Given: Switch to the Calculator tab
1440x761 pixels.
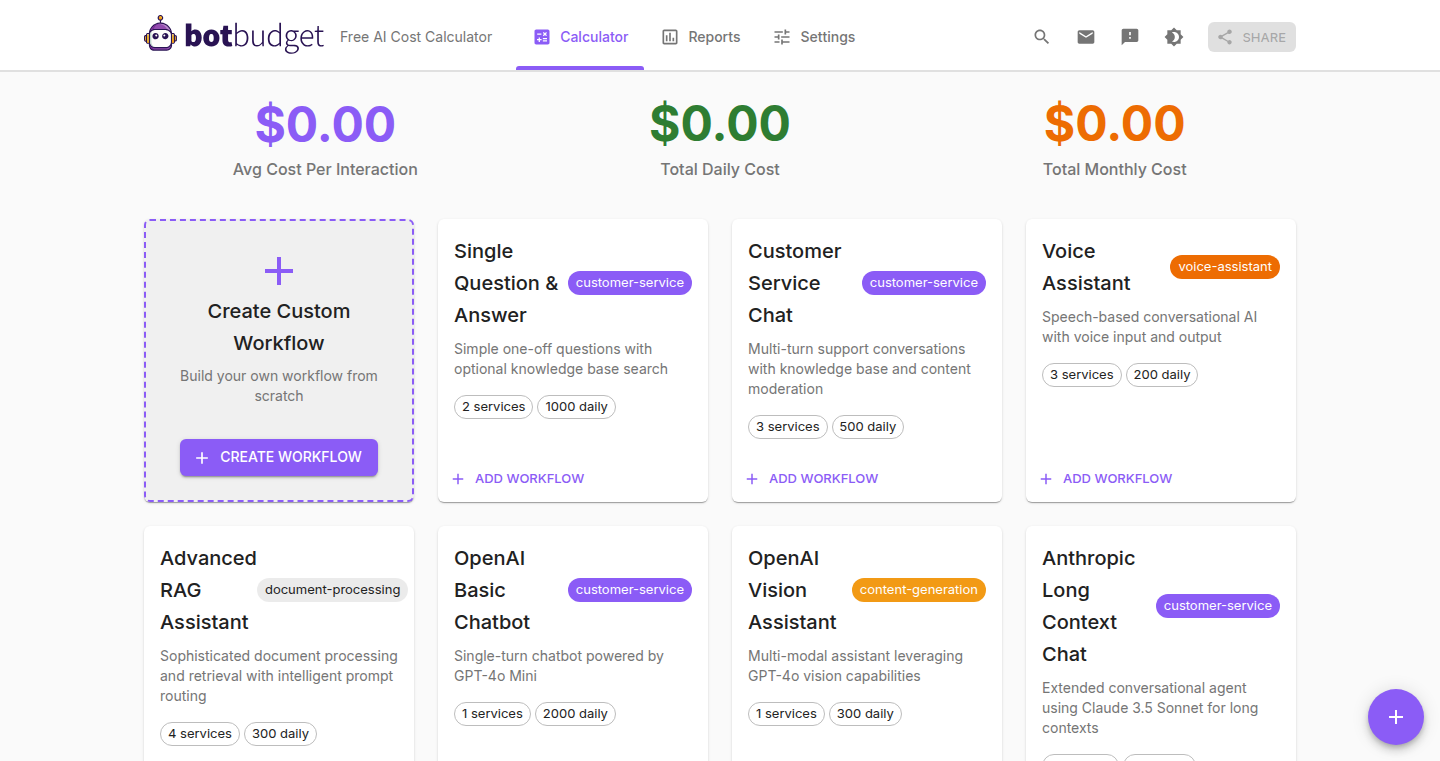Looking at the screenshot, I should coord(580,37).
